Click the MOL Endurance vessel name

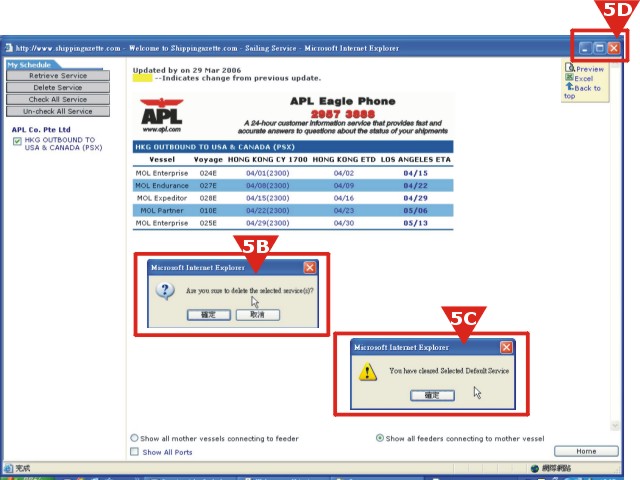coord(162,185)
